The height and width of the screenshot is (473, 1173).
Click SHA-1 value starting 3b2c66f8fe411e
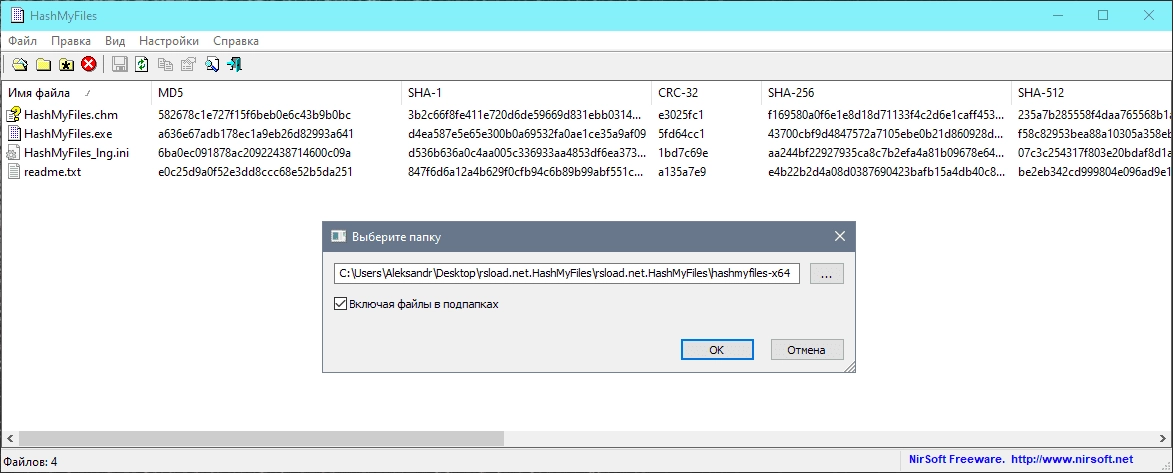524,115
